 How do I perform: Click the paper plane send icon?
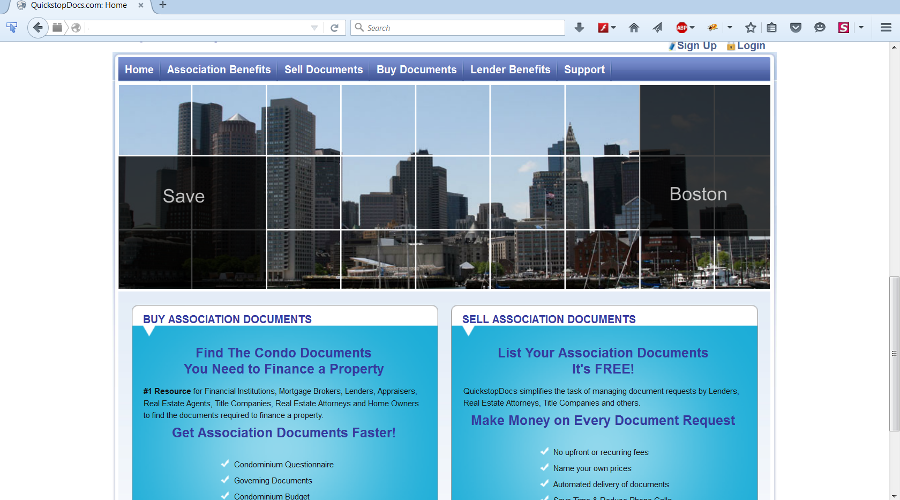point(658,28)
